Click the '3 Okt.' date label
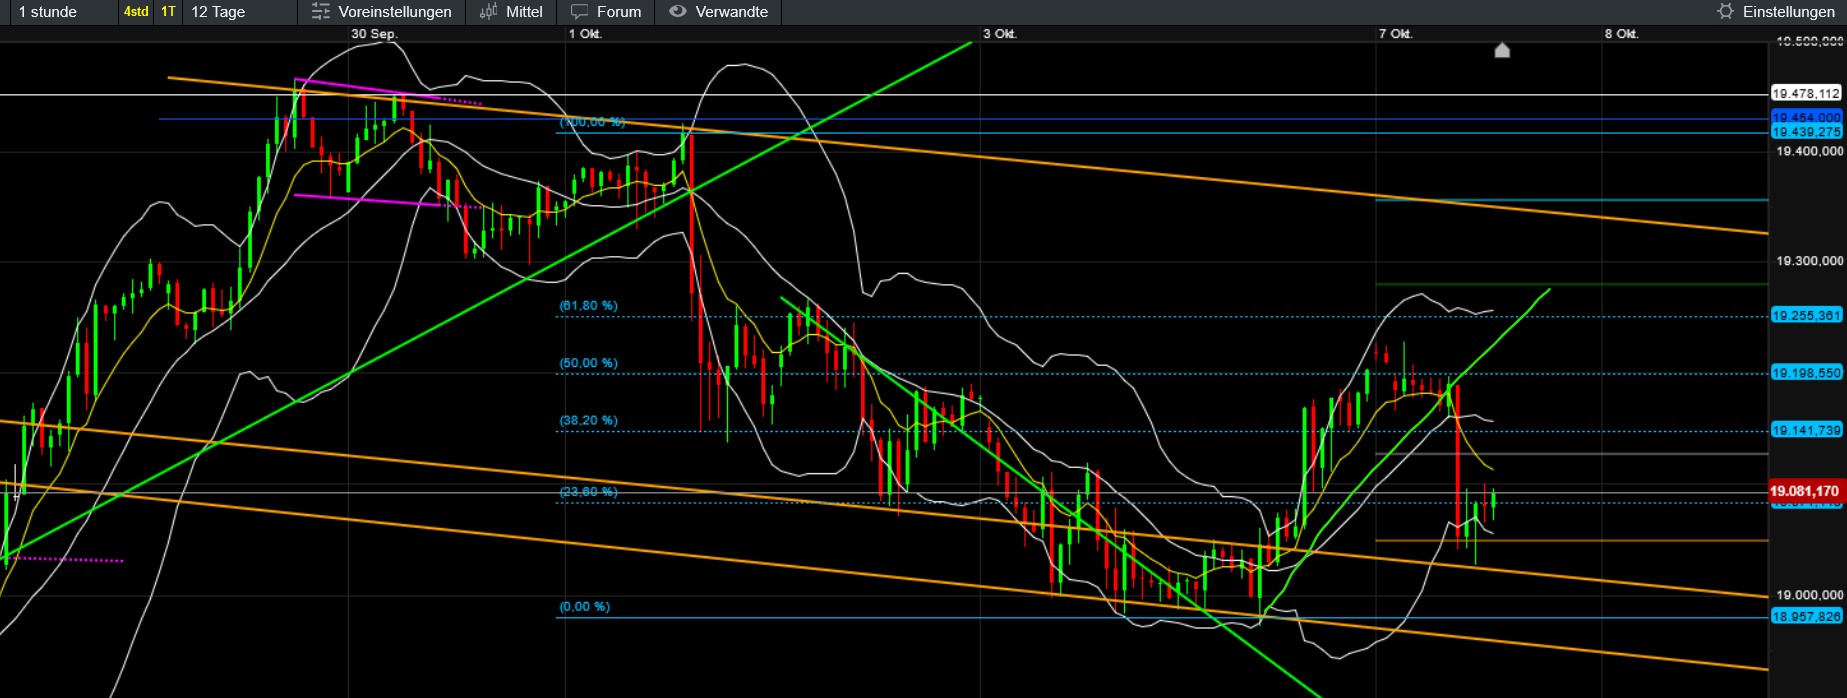 coord(999,34)
